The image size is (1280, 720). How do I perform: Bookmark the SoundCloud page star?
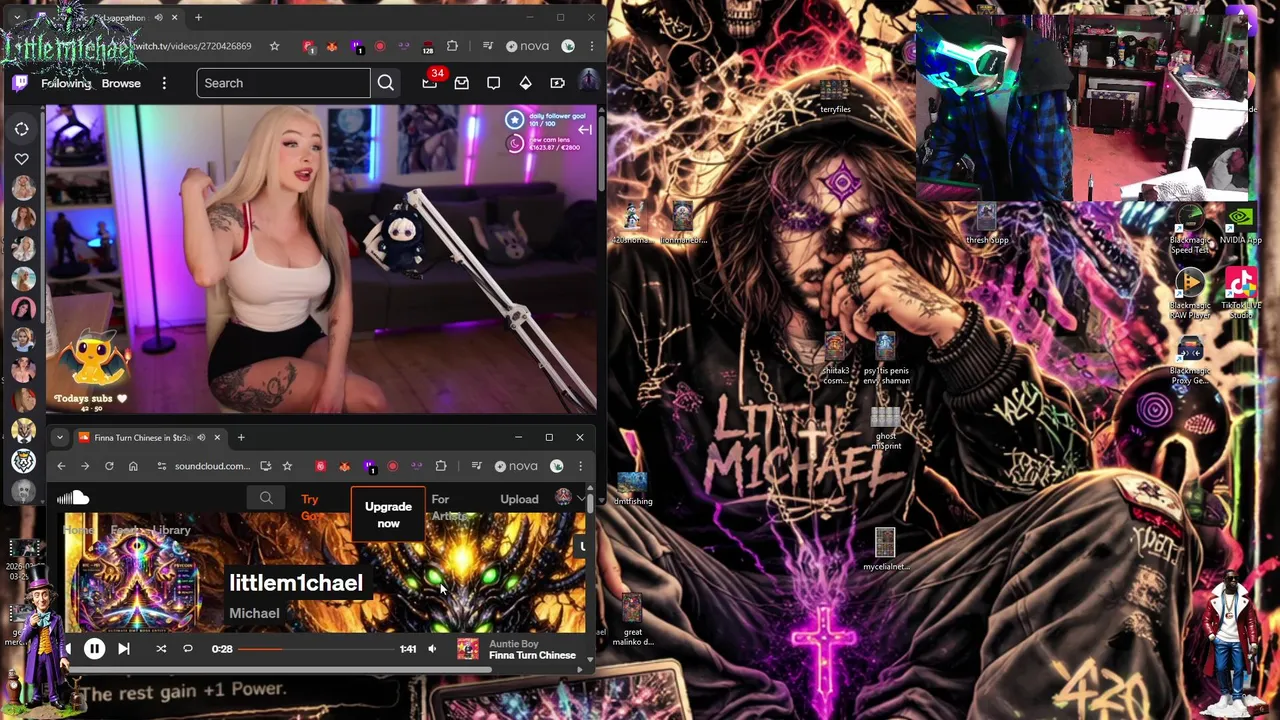click(x=287, y=466)
